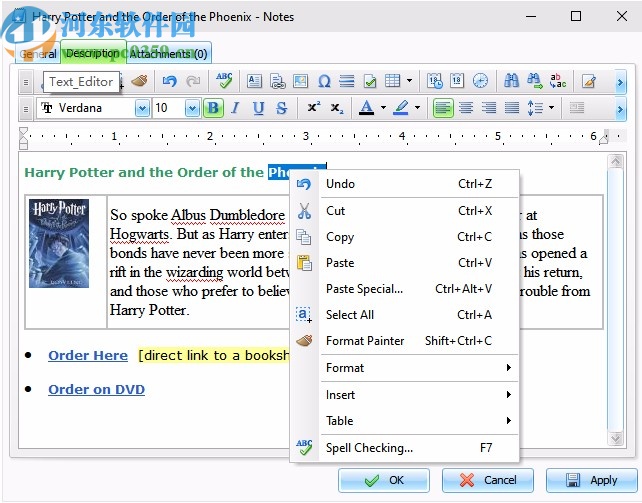The height and width of the screenshot is (503, 642).
Task: Open the font color dropdown arrow
Action: 383,108
